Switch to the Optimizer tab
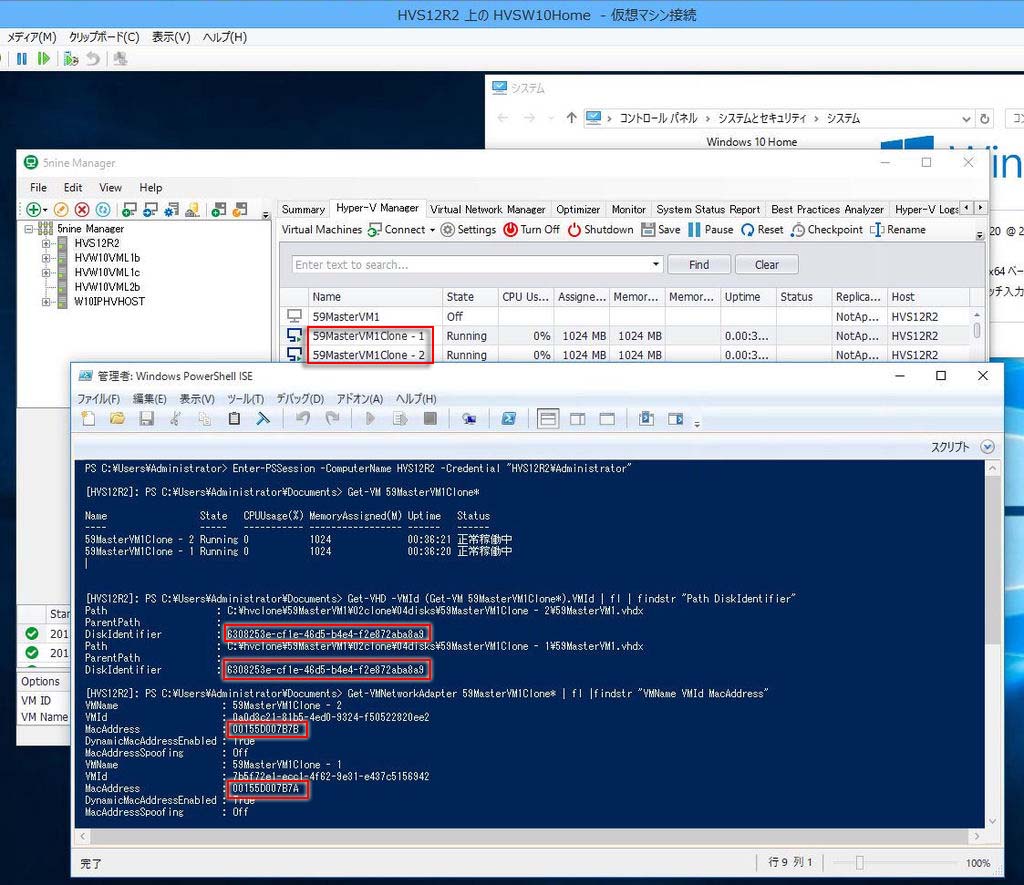Viewport: 1024px width, 885px height. [x=578, y=209]
